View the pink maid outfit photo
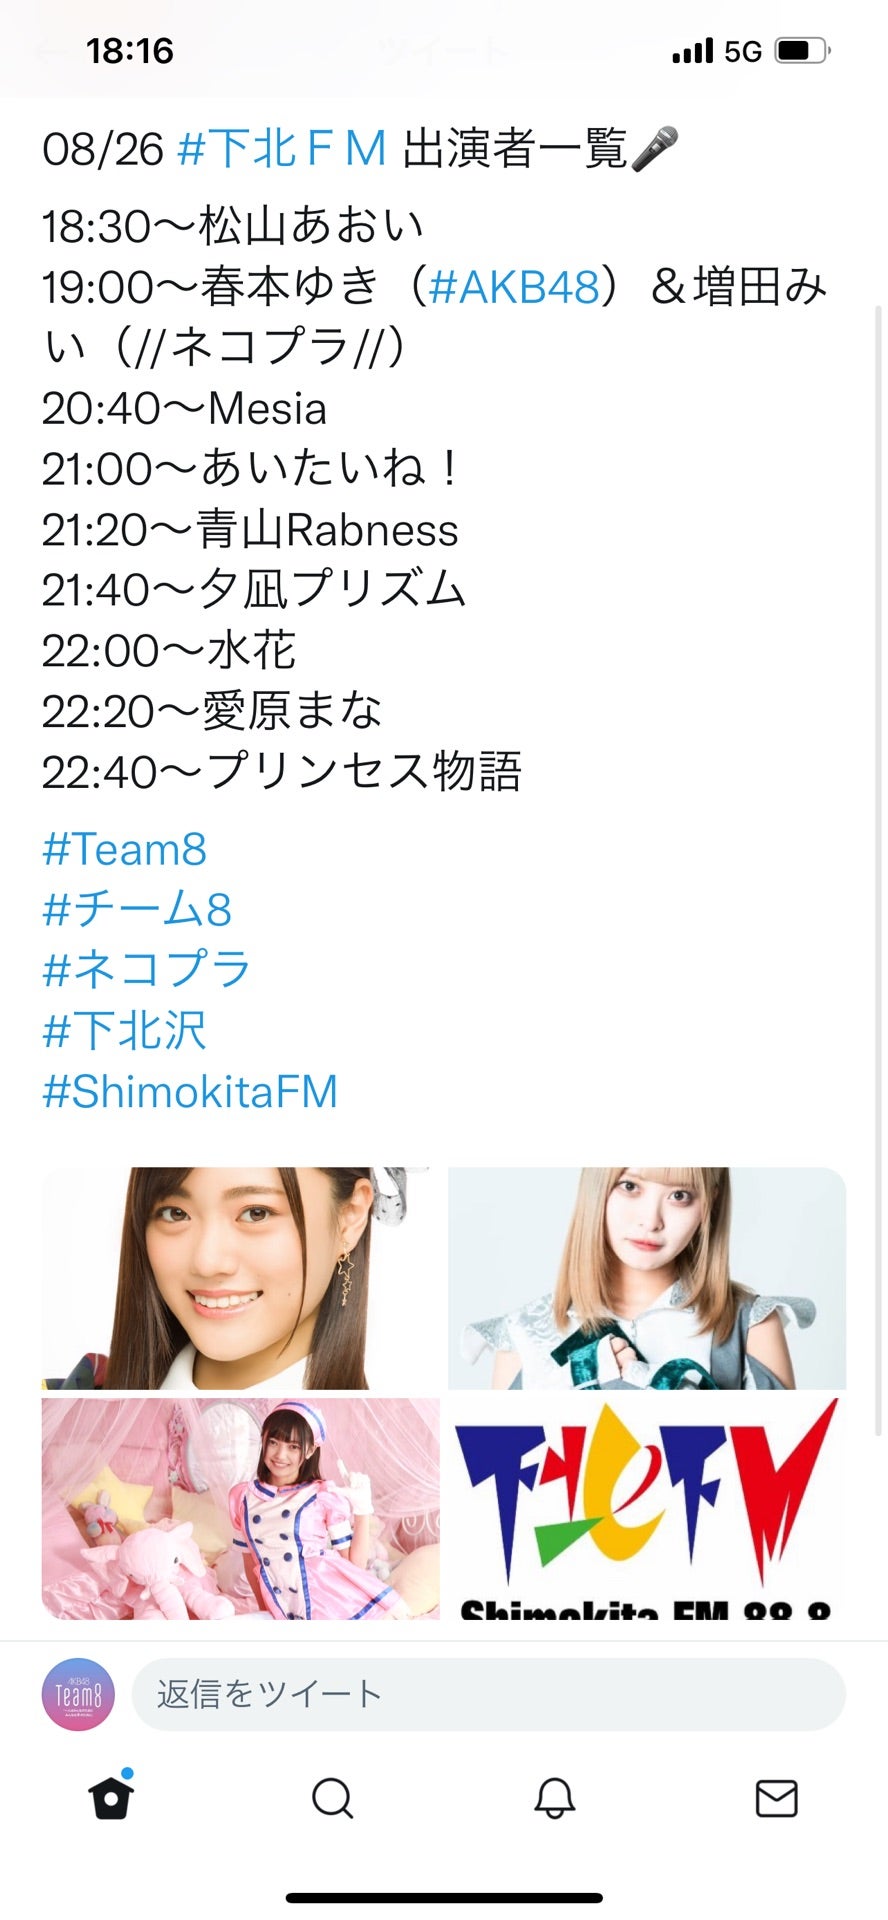888x1920 pixels. (240, 1509)
